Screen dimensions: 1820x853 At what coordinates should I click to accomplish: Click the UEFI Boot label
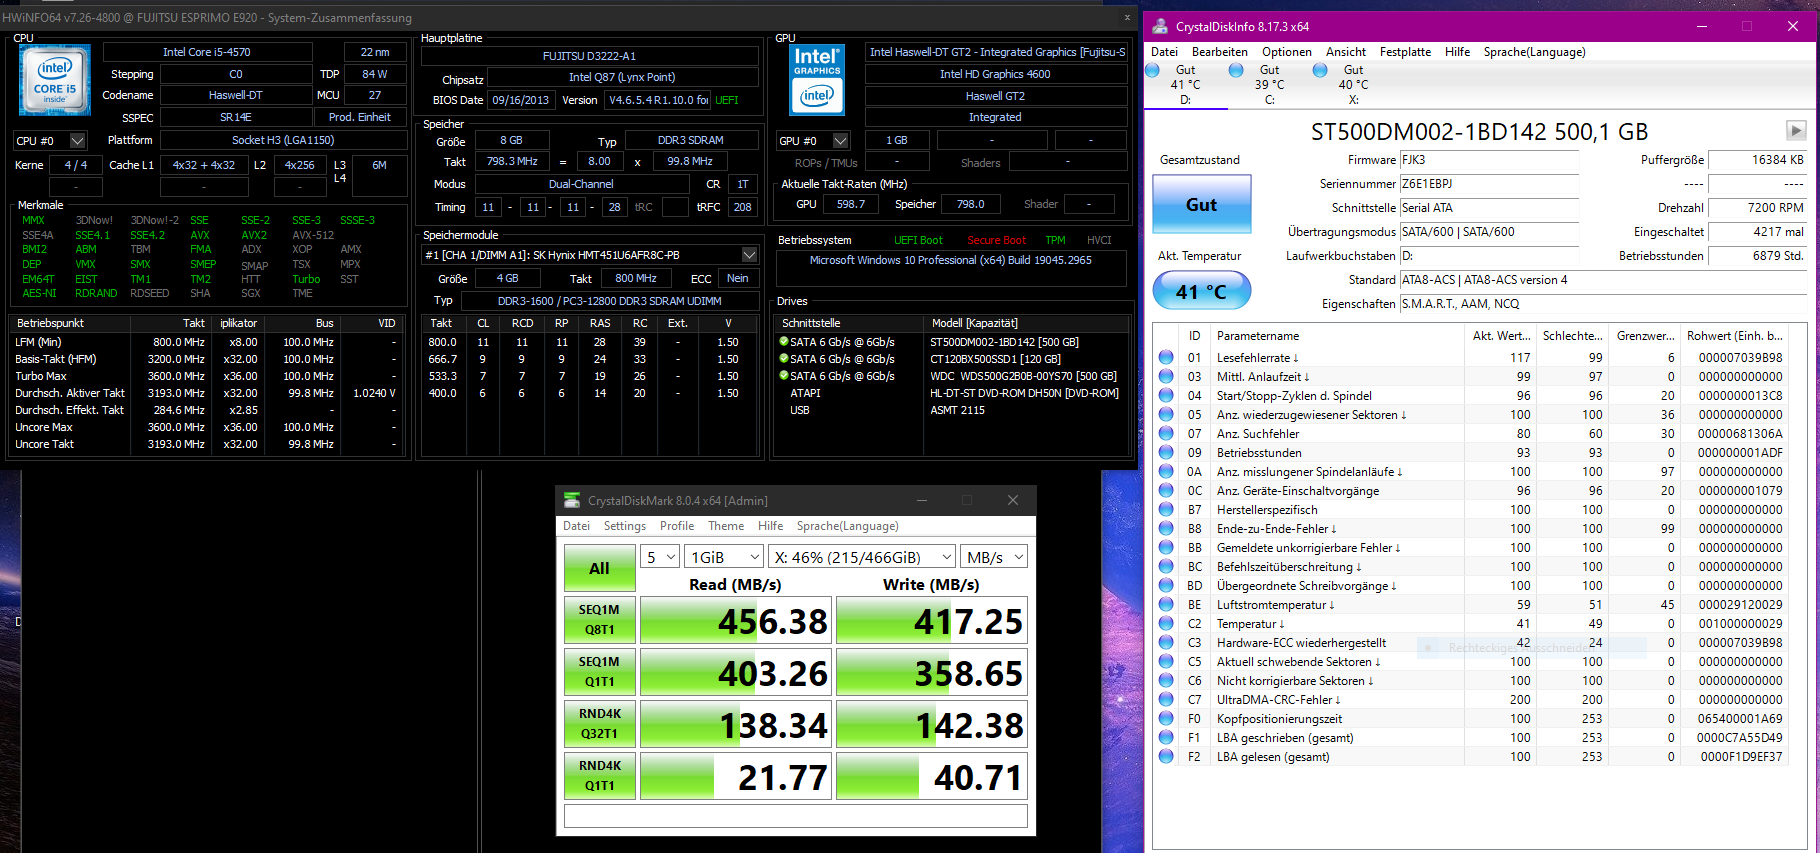(918, 240)
